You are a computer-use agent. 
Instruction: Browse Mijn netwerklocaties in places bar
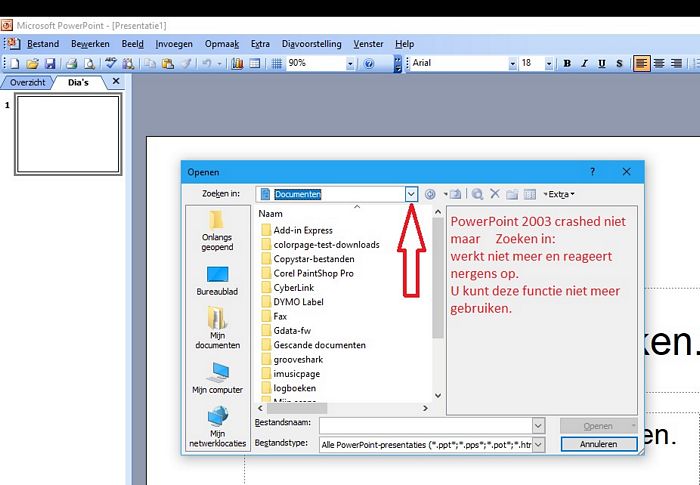(x=217, y=426)
